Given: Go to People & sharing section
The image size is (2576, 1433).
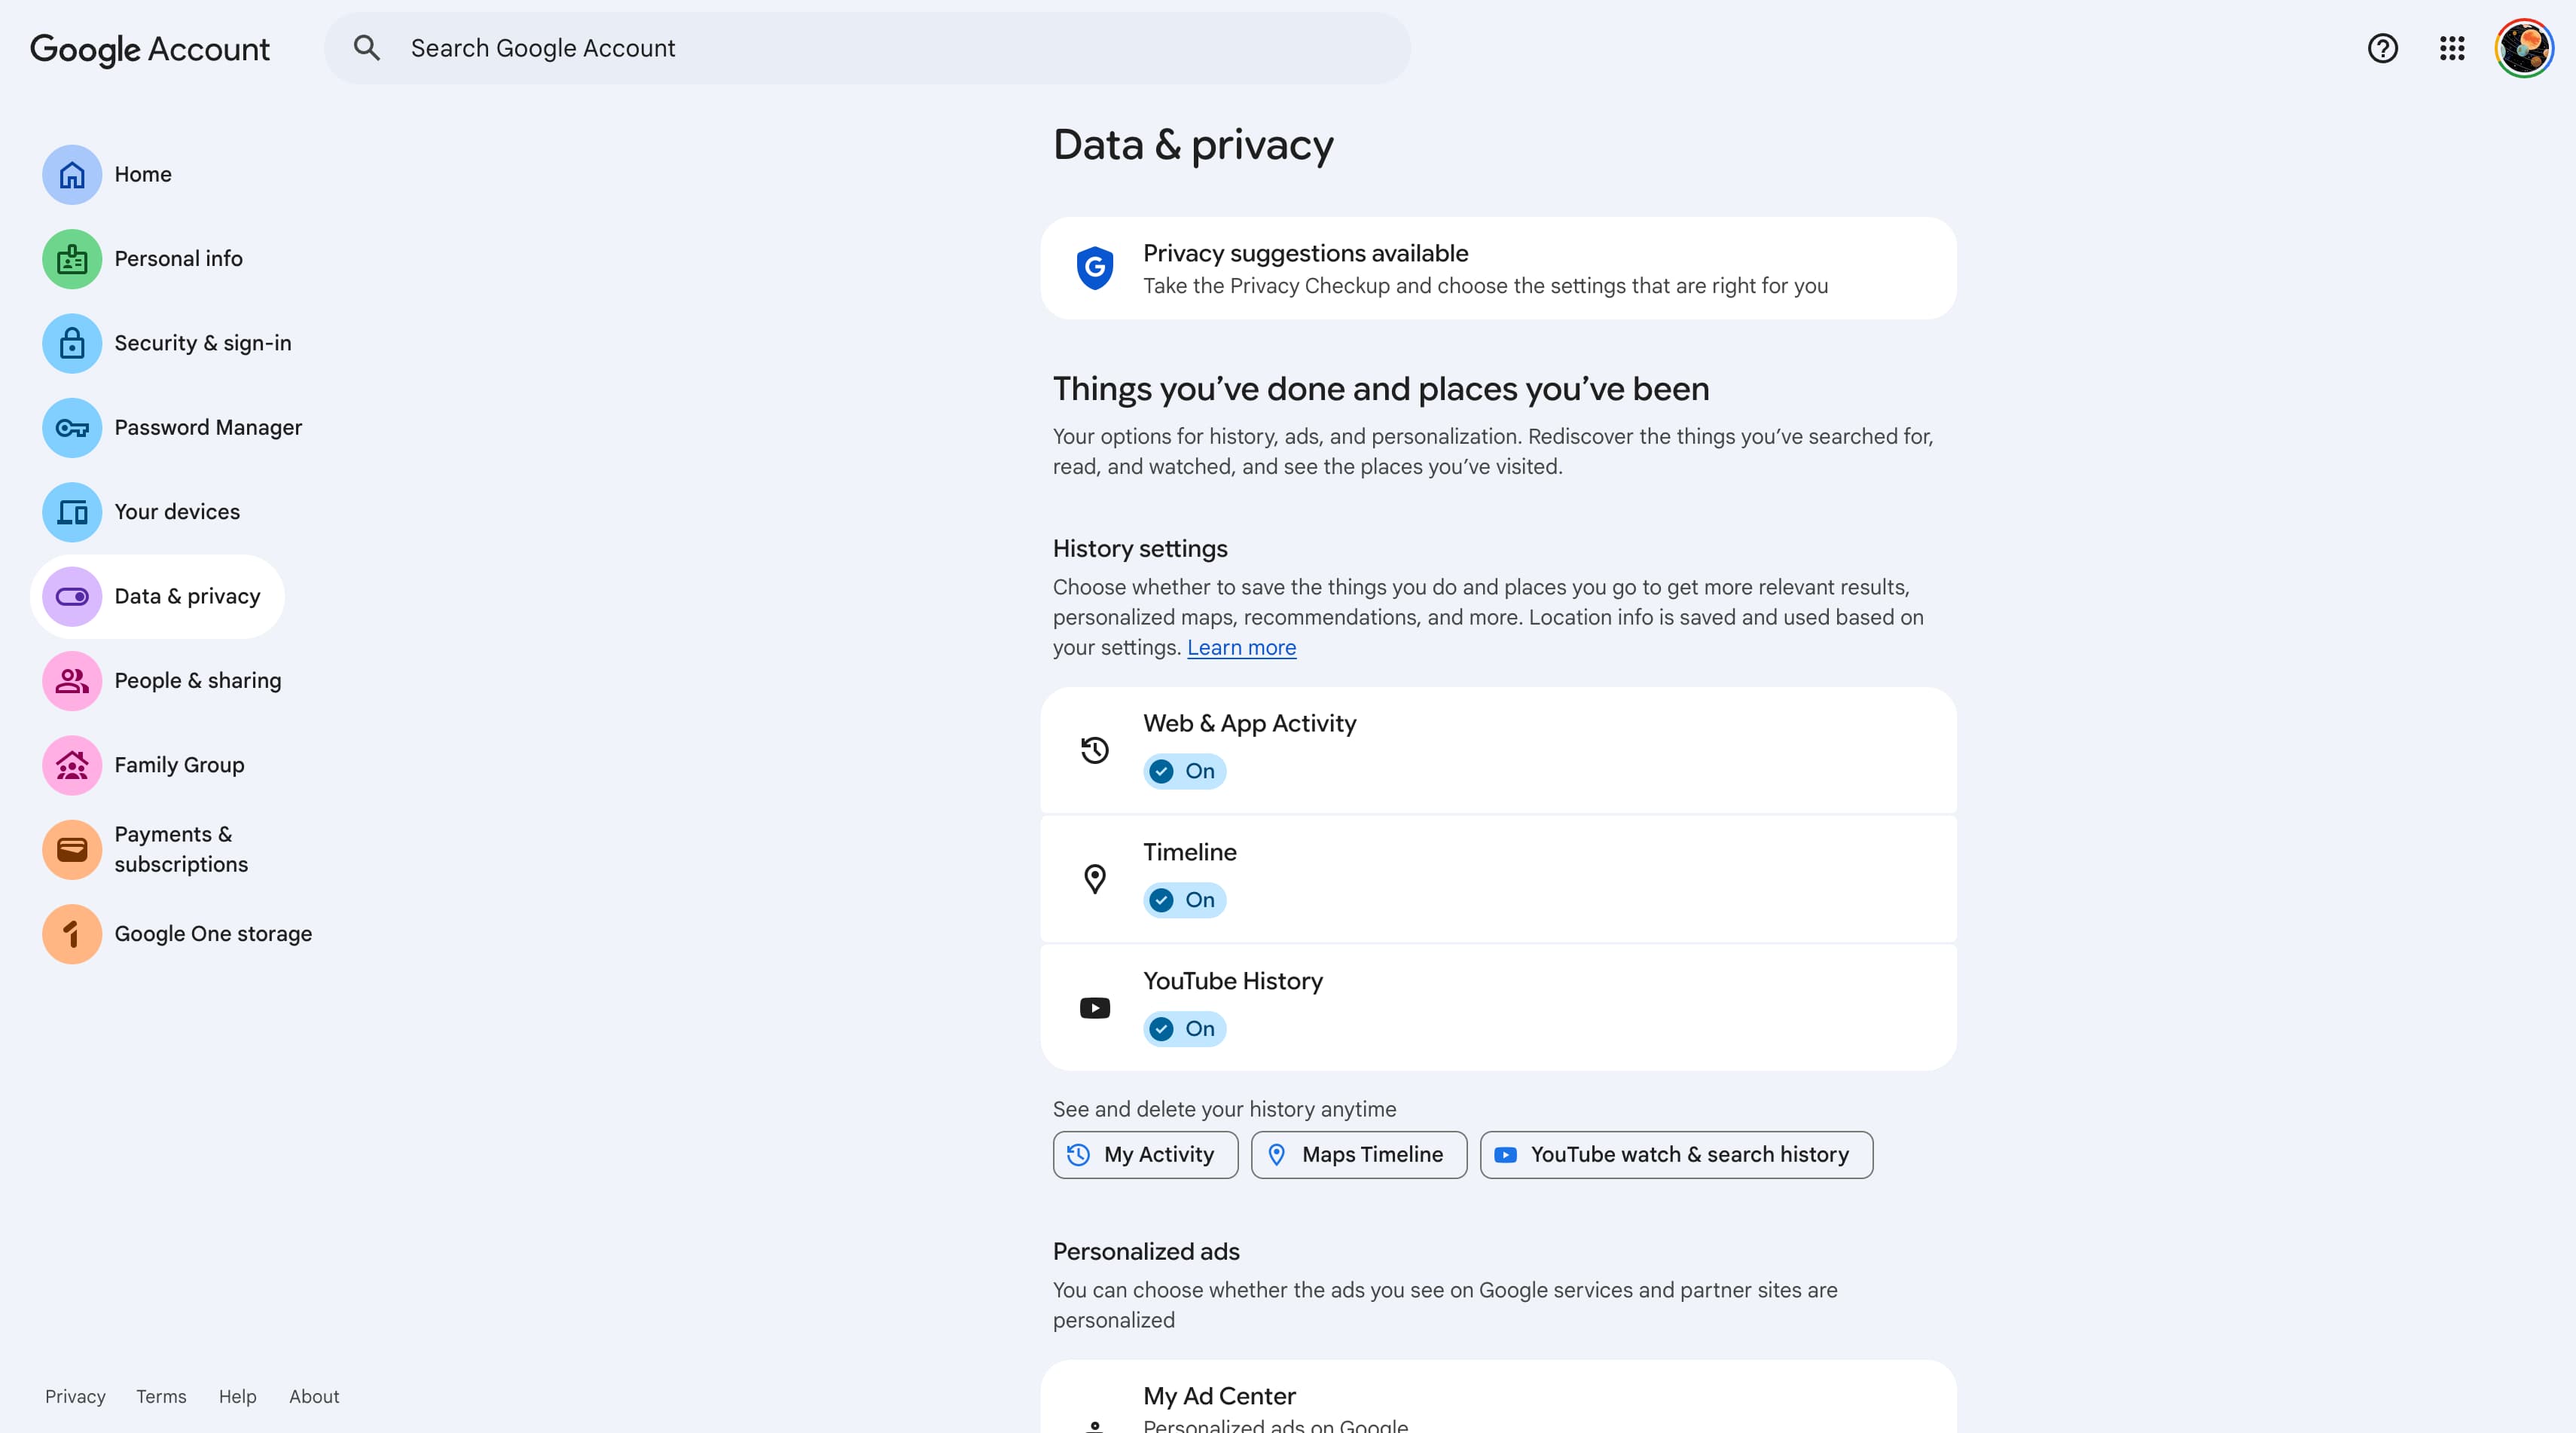Looking at the screenshot, I should tap(198, 681).
